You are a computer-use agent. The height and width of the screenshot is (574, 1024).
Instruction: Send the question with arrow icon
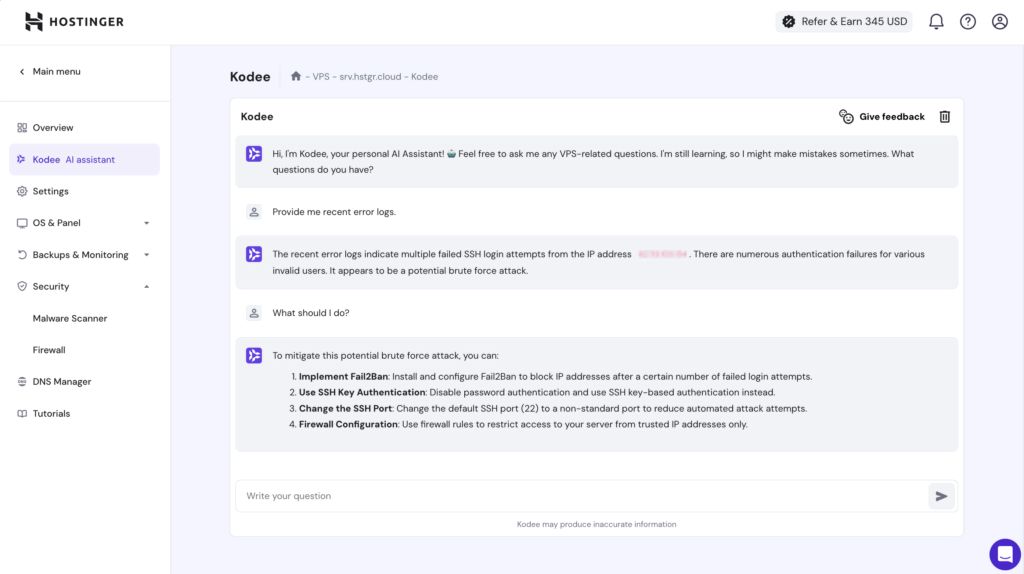coord(940,496)
